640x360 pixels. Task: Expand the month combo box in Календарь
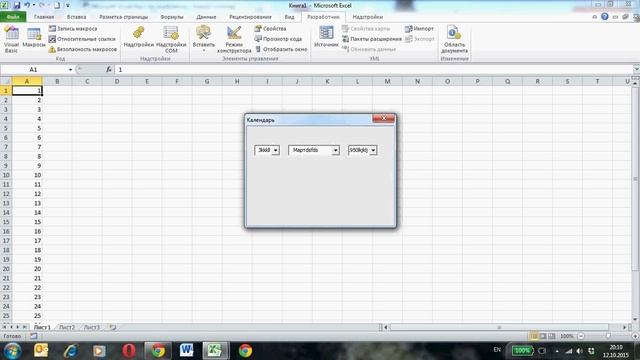335,150
